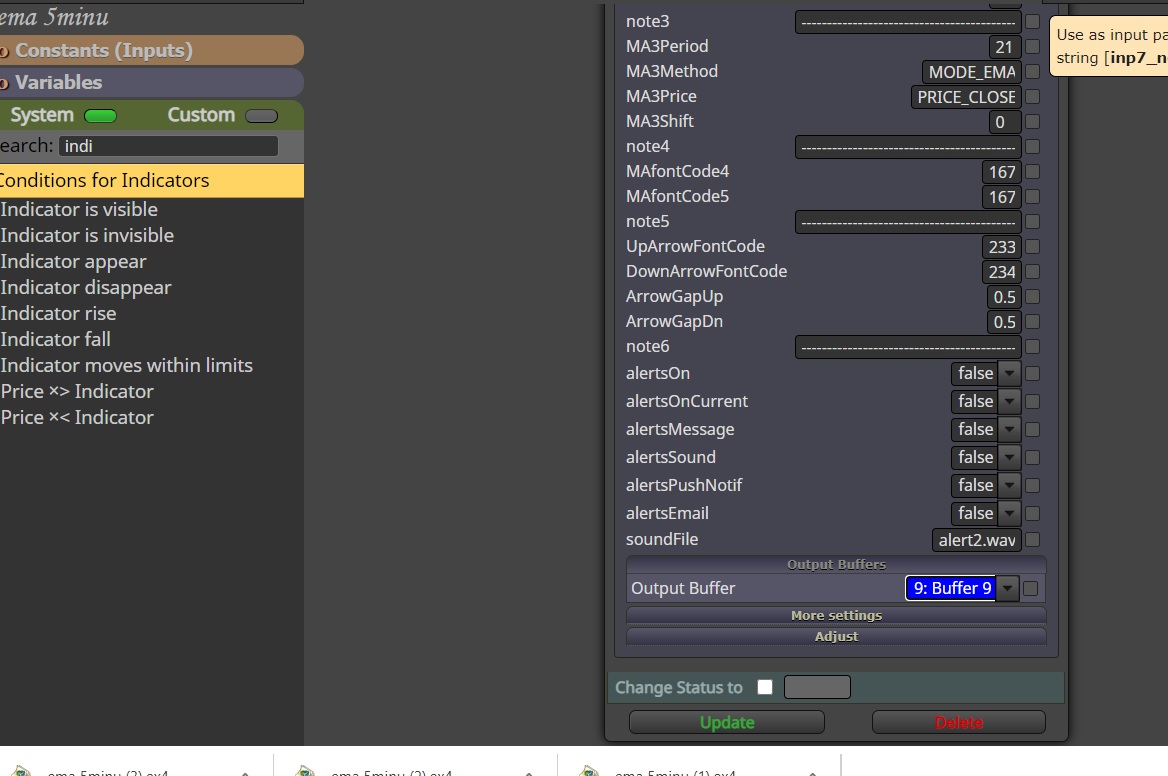This screenshot has width=1168, height=776.
Task: Open the alertsPushNotif dropdown arrow
Action: pyautogui.click(x=1009, y=486)
